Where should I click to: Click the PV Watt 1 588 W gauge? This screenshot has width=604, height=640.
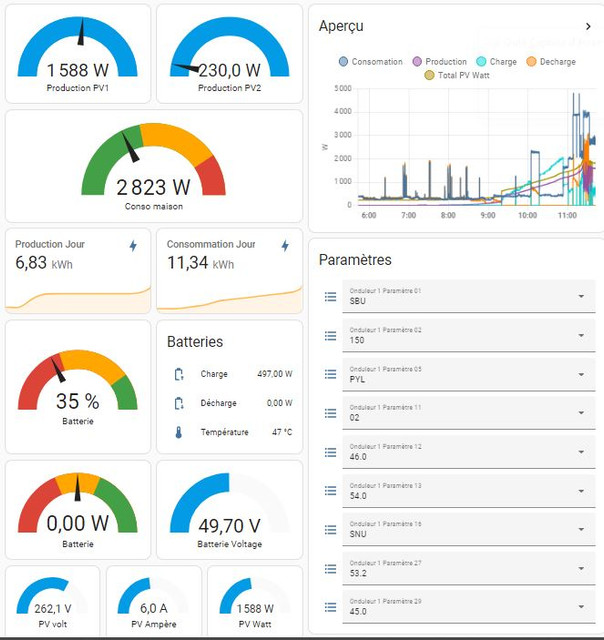click(255, 601)
